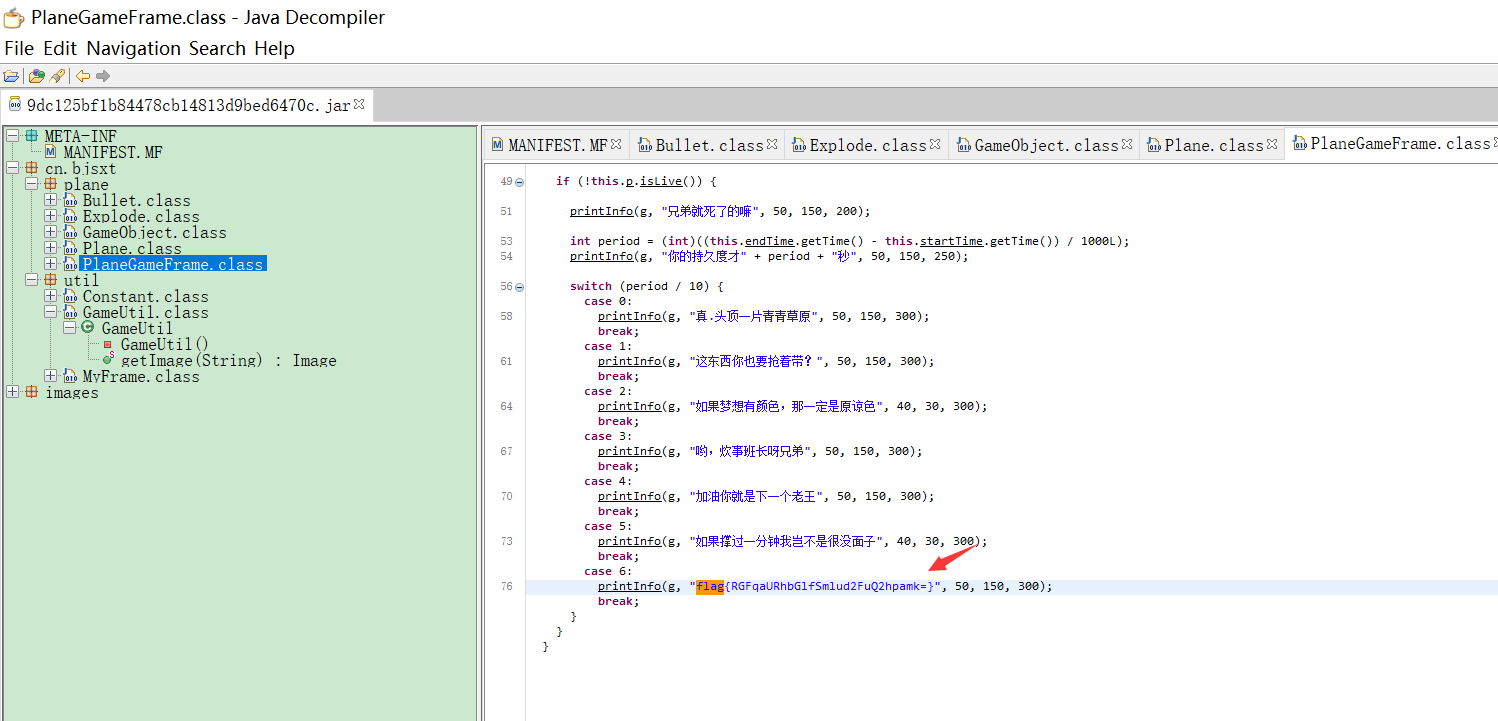Click the Open All Recent Files toolbar icon
This screenshot has height=721, width=1498.
pyautogui.click(x=36, y=76)
